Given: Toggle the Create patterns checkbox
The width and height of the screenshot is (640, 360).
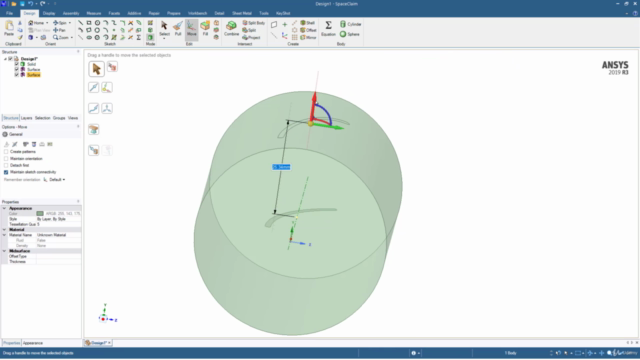Looking at the screenshot, I should tap(6, 152).
